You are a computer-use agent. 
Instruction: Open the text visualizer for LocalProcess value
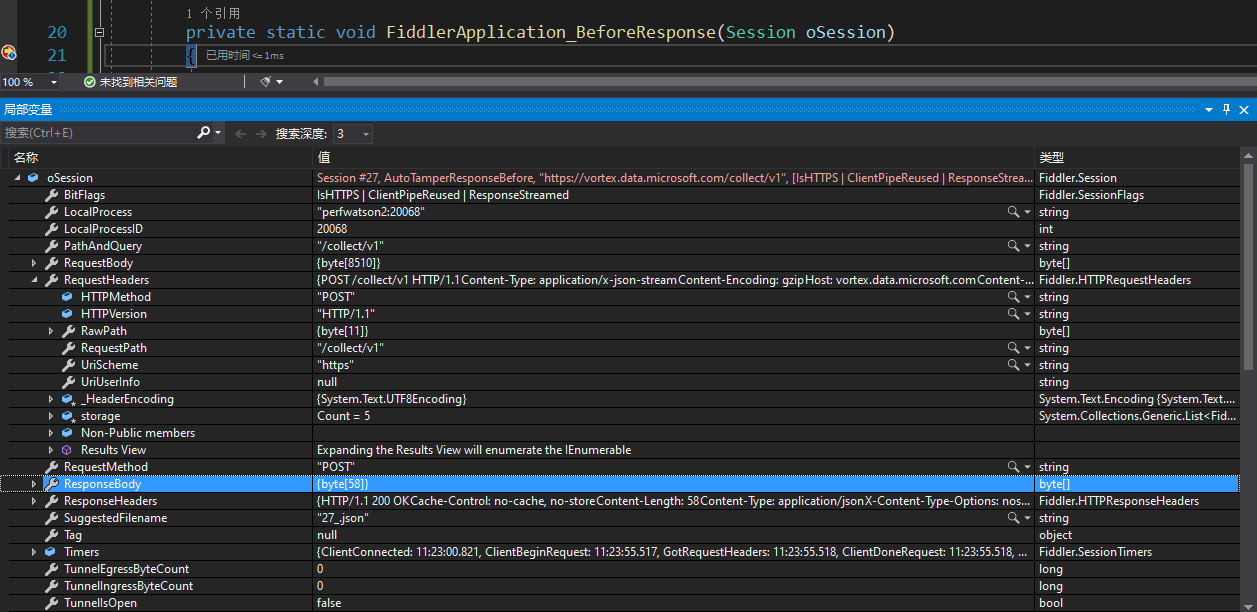(x=1013, y=212)
